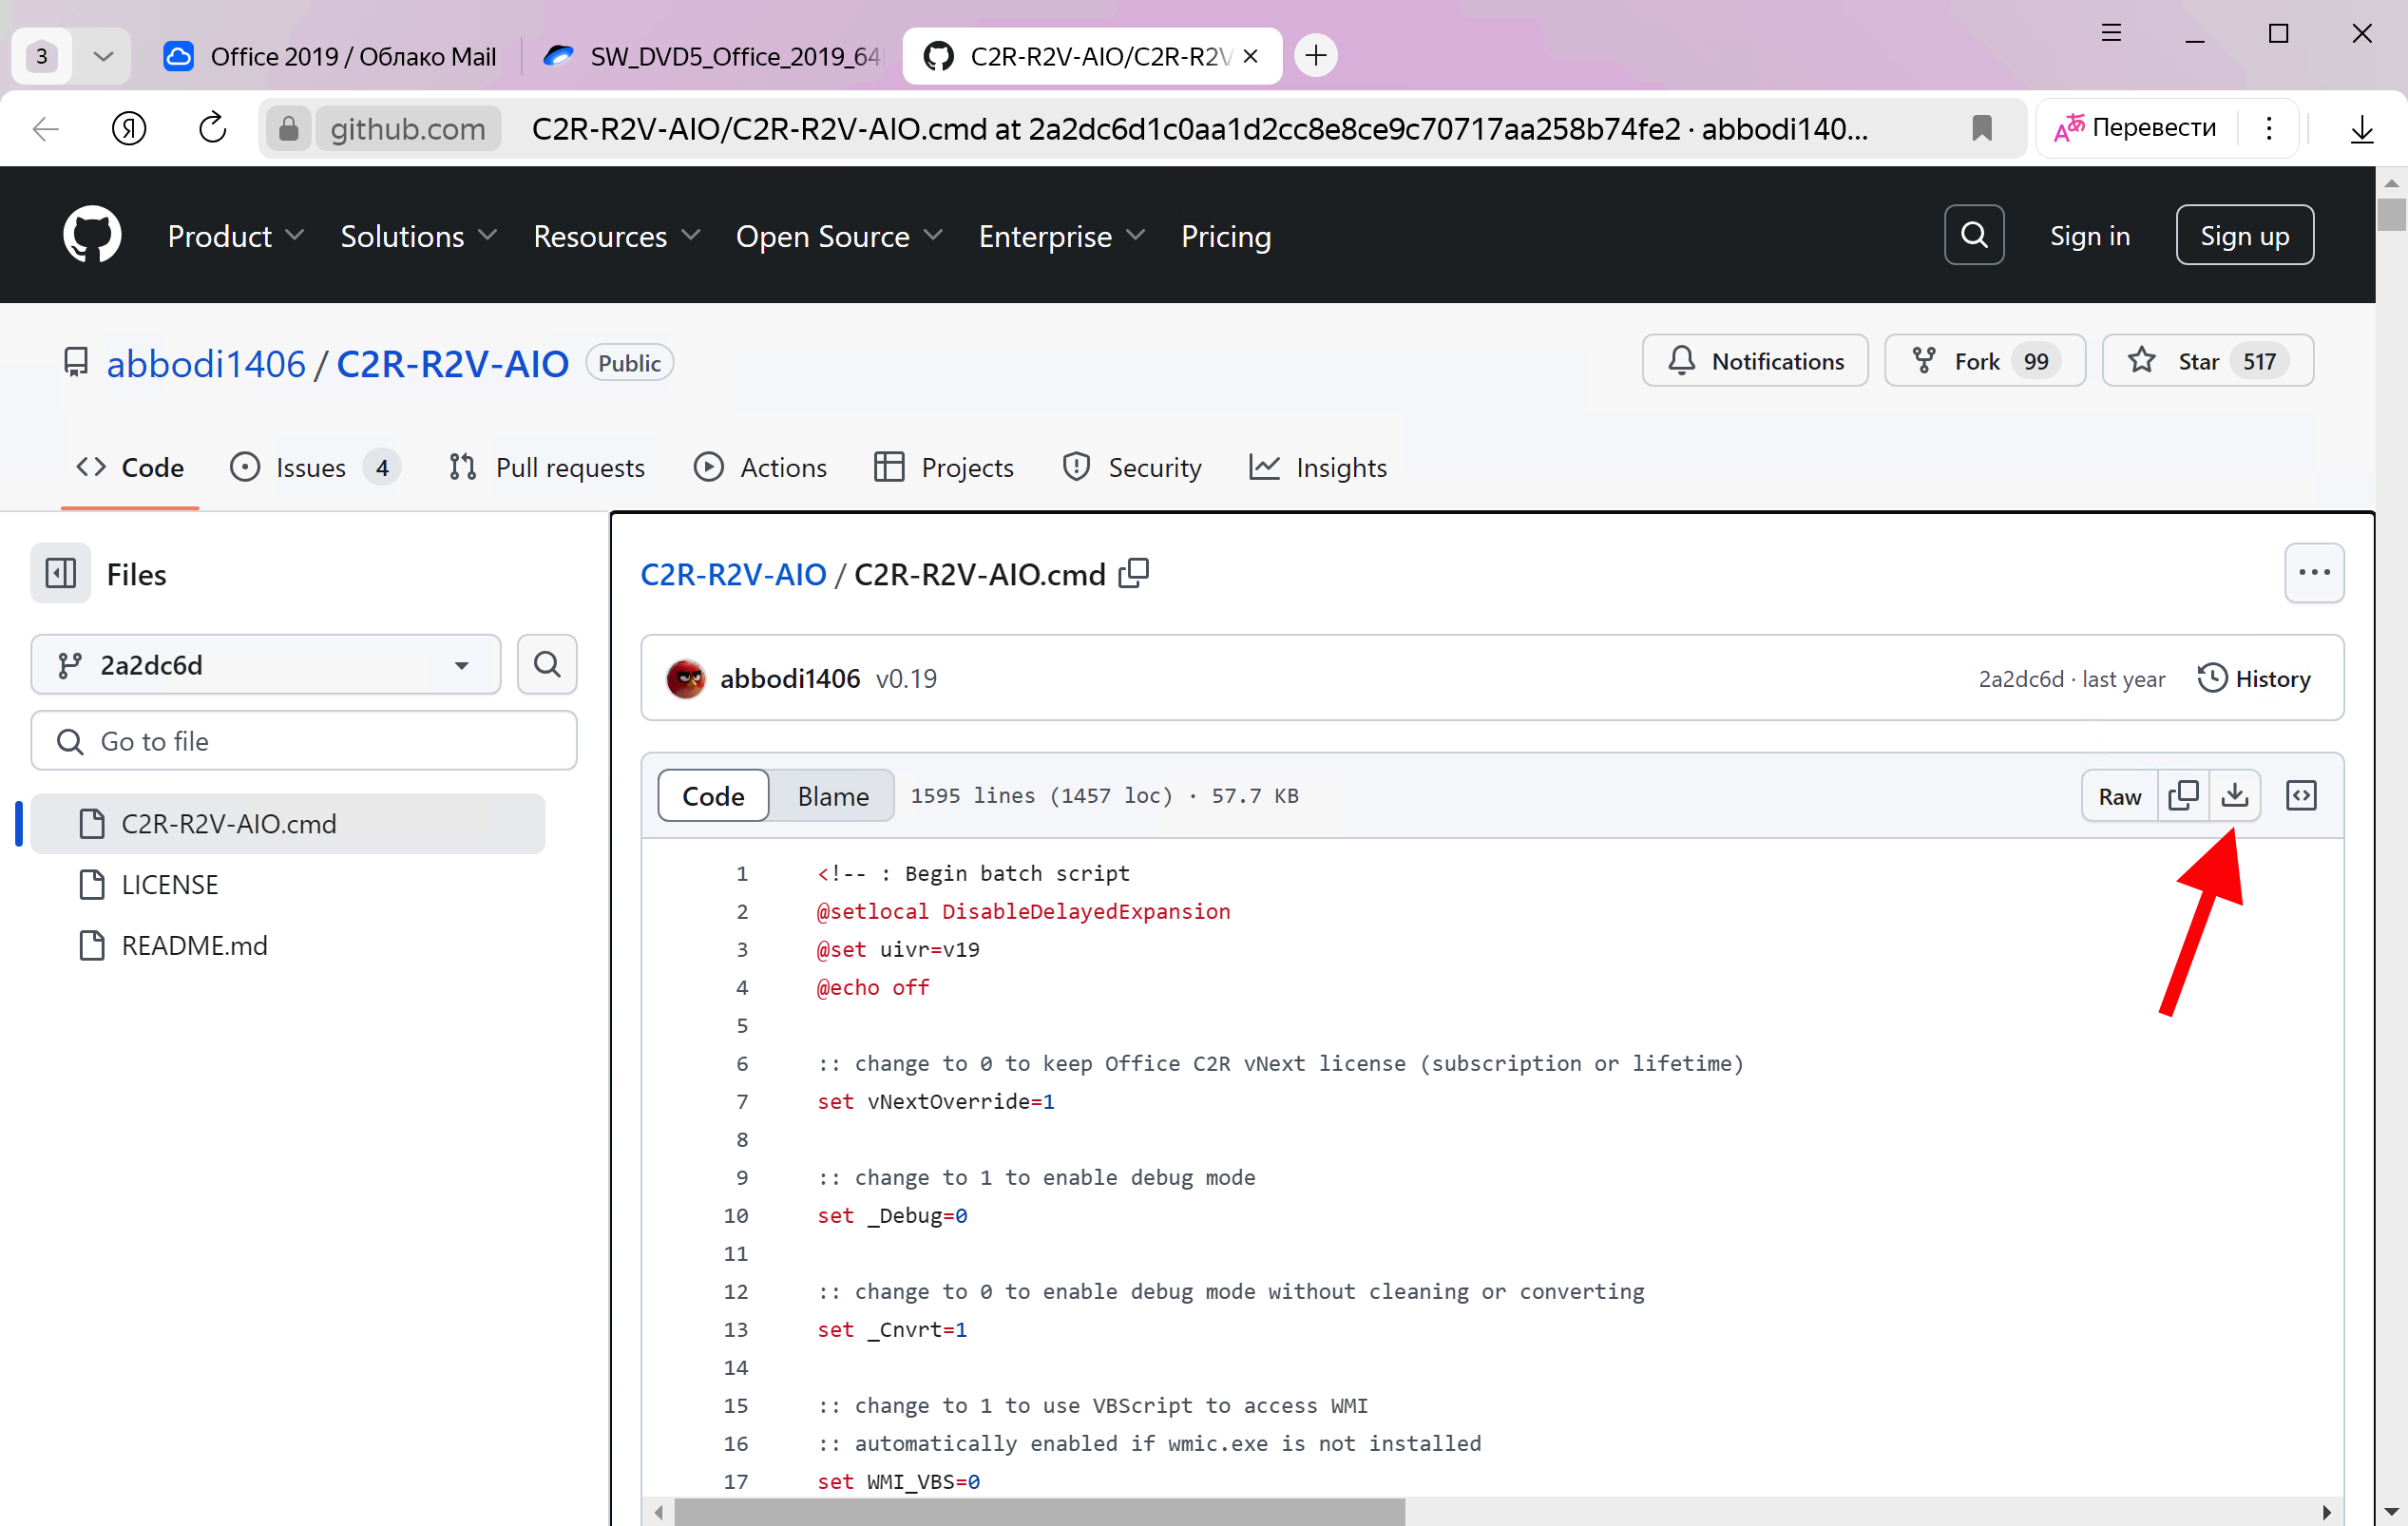Click the Yandex home icon
Image resolution: width=2408 pixels, height=1526 pixels.
(x=129, y=128)
